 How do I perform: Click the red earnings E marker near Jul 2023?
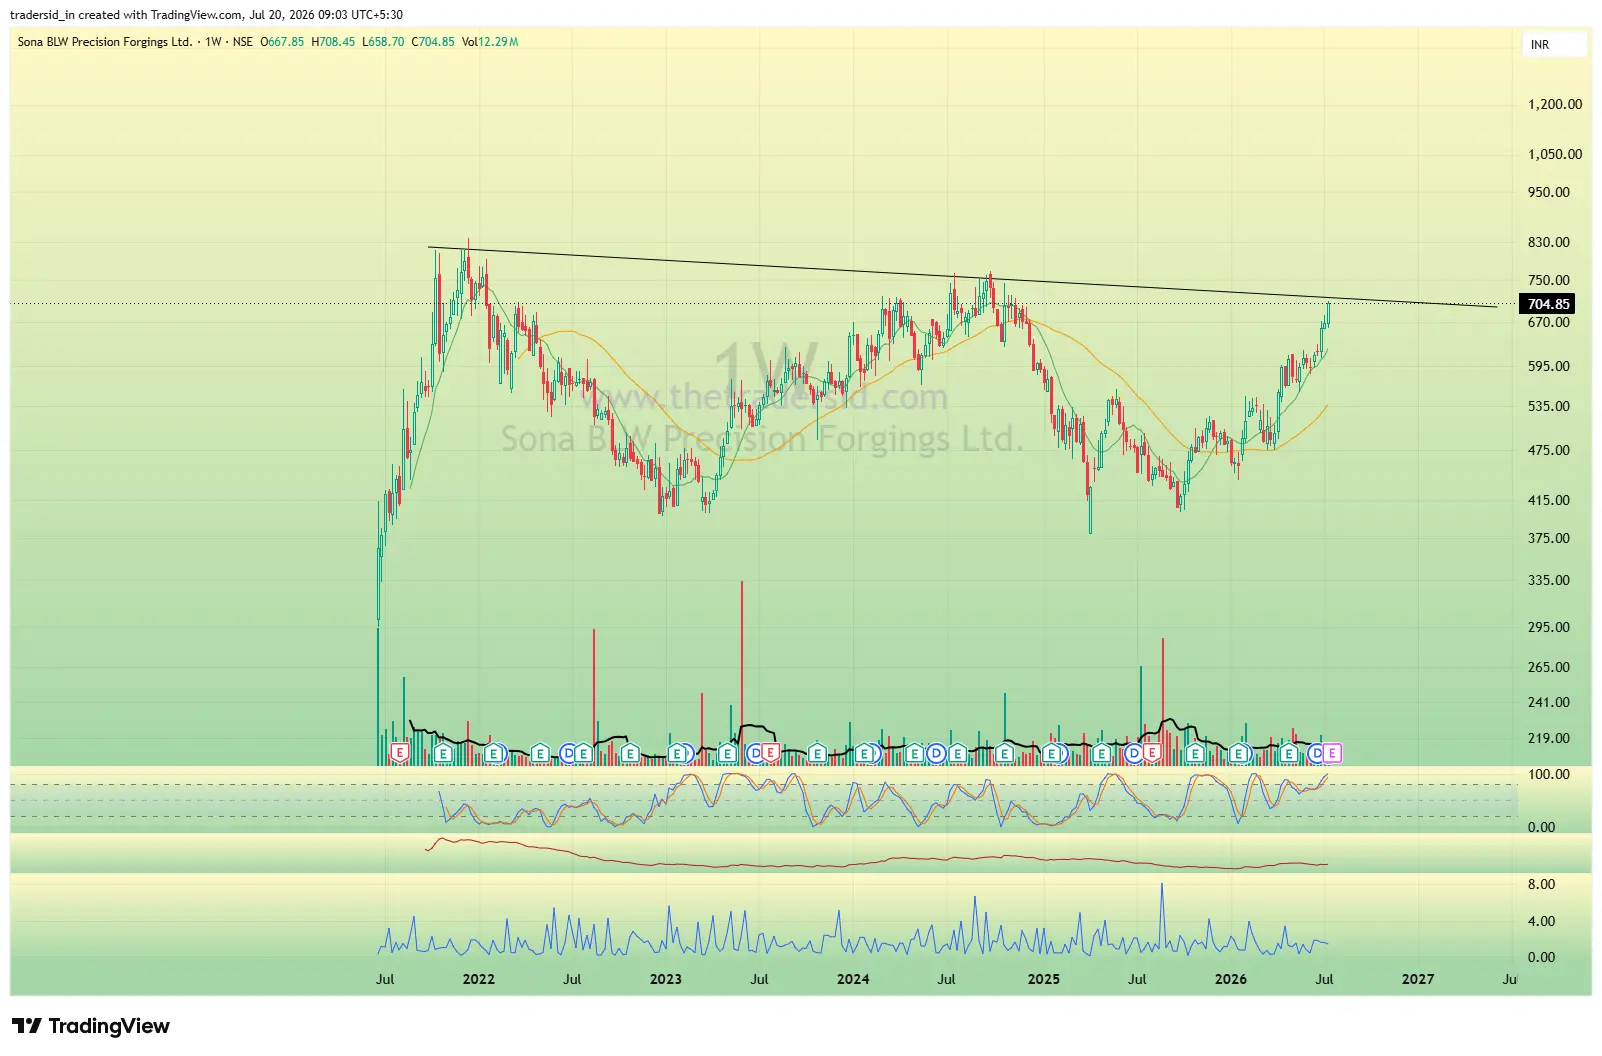pos(770,753)
